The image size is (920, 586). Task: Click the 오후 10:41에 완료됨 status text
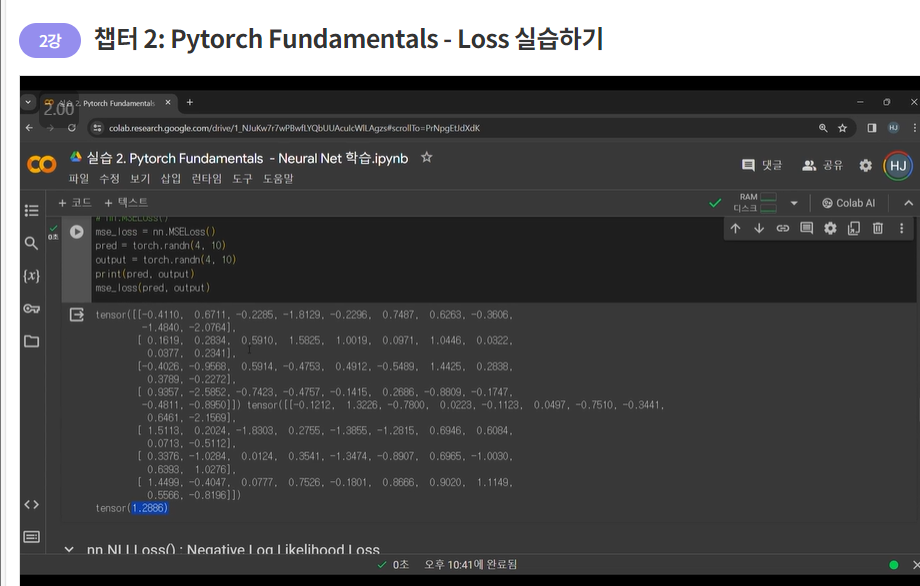click(x=471, y=564)
